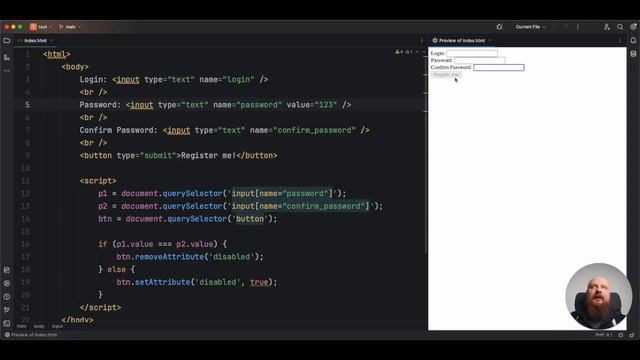The height and width of the screenshot is (360, 640).
Task: Click the Confirm Password input field in preview
Action: 499,67
